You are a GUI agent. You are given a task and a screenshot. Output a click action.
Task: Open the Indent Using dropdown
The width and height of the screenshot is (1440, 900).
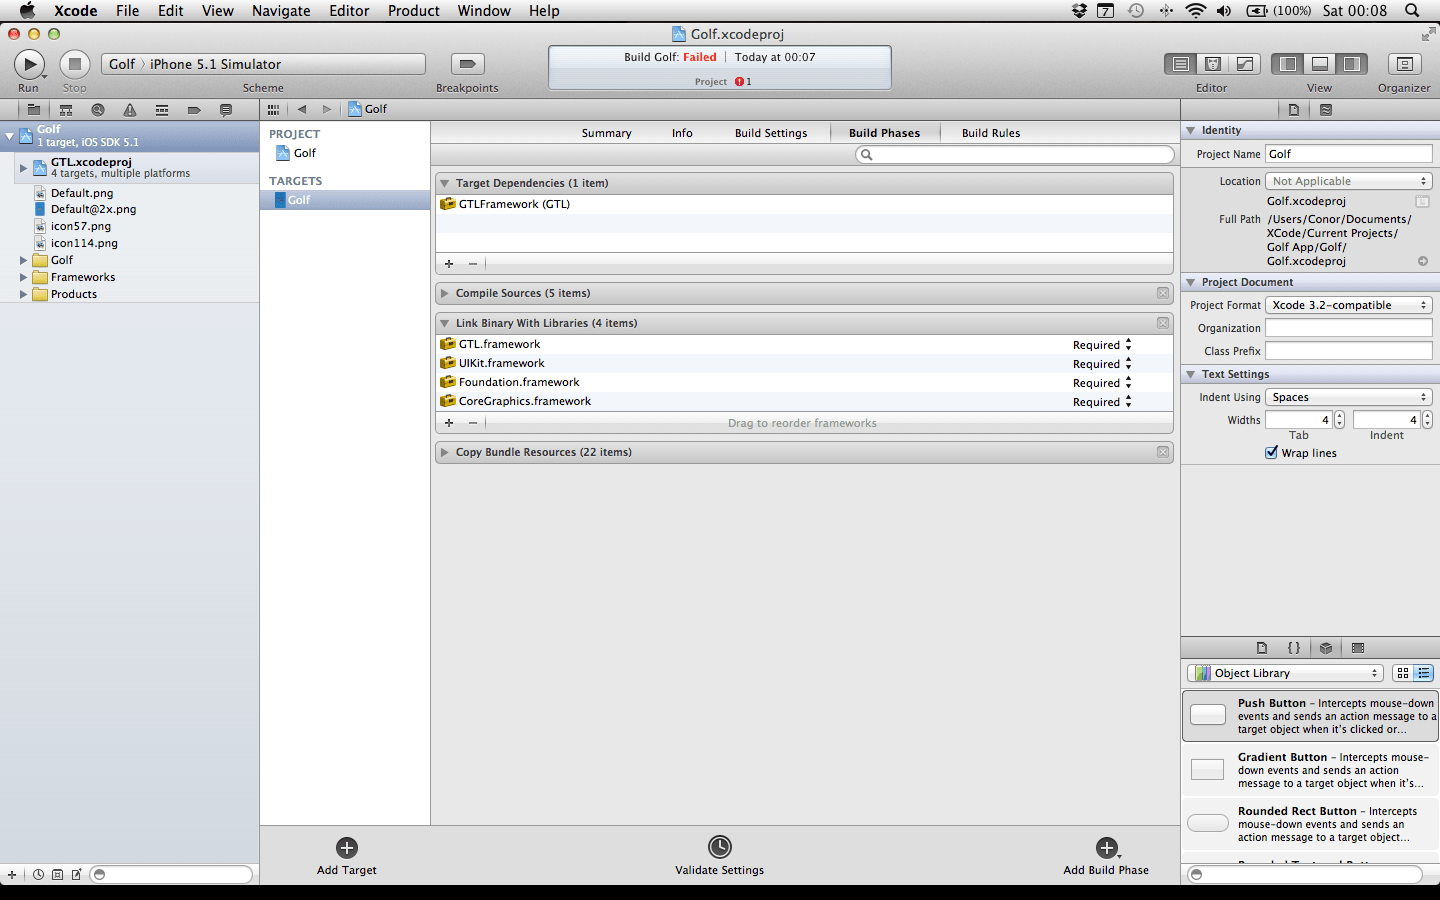click(x=1349, y=397)
